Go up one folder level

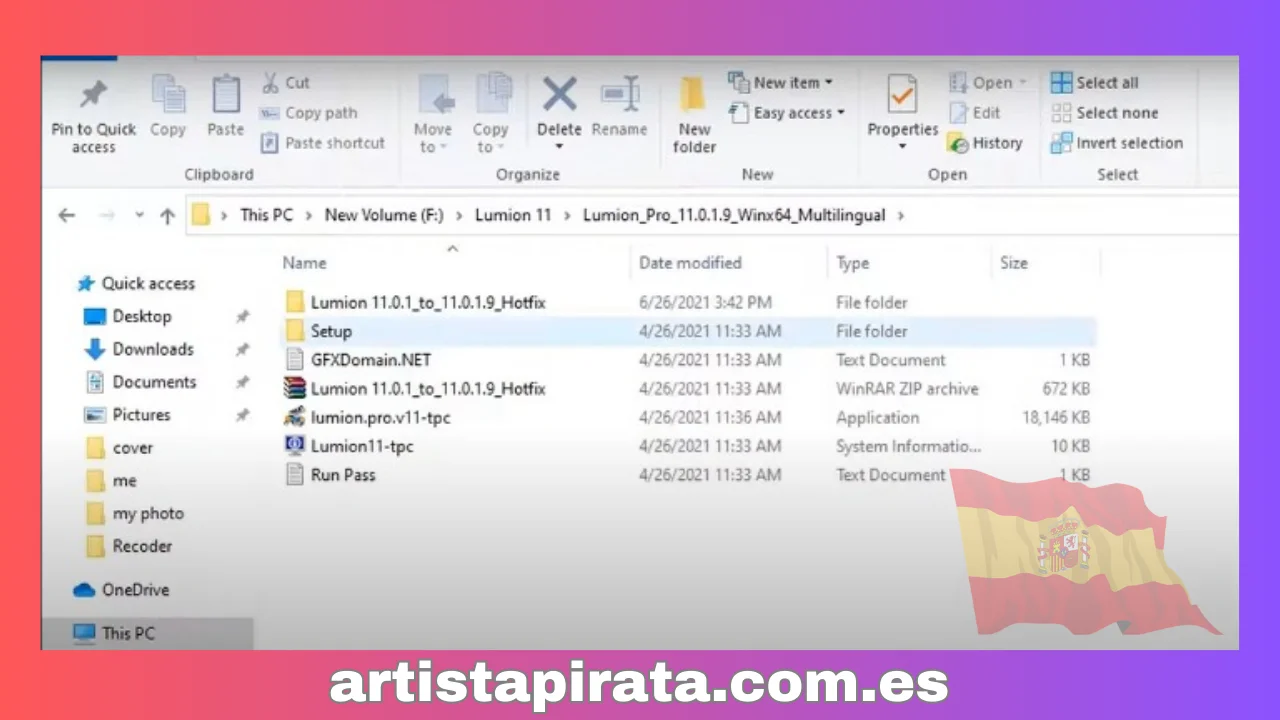click(x=167, y=215)
